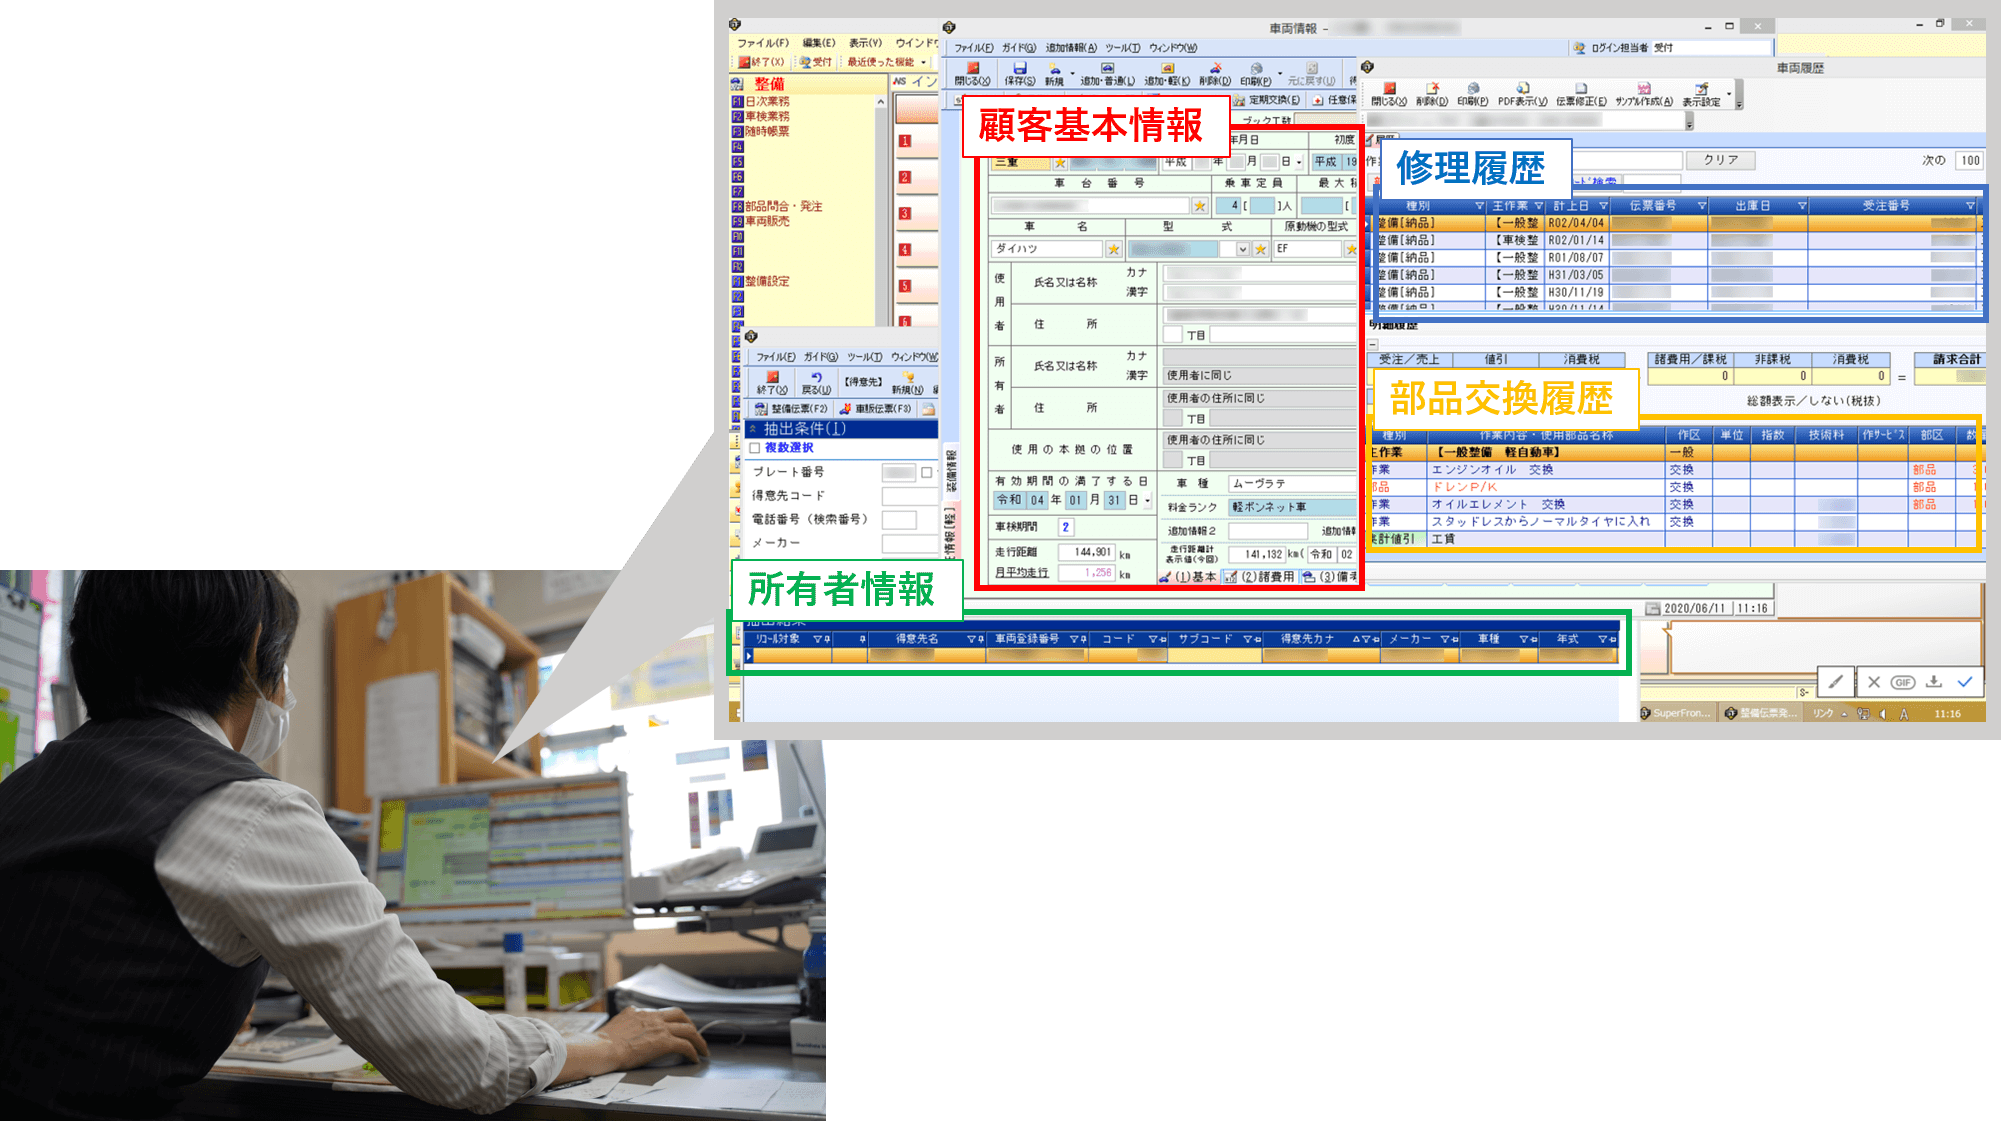Image resolution: width=2001 pixels, height=1121 pixels.
Task: Select F9 車両販売 in sidebar
Action: click(761, 221)
